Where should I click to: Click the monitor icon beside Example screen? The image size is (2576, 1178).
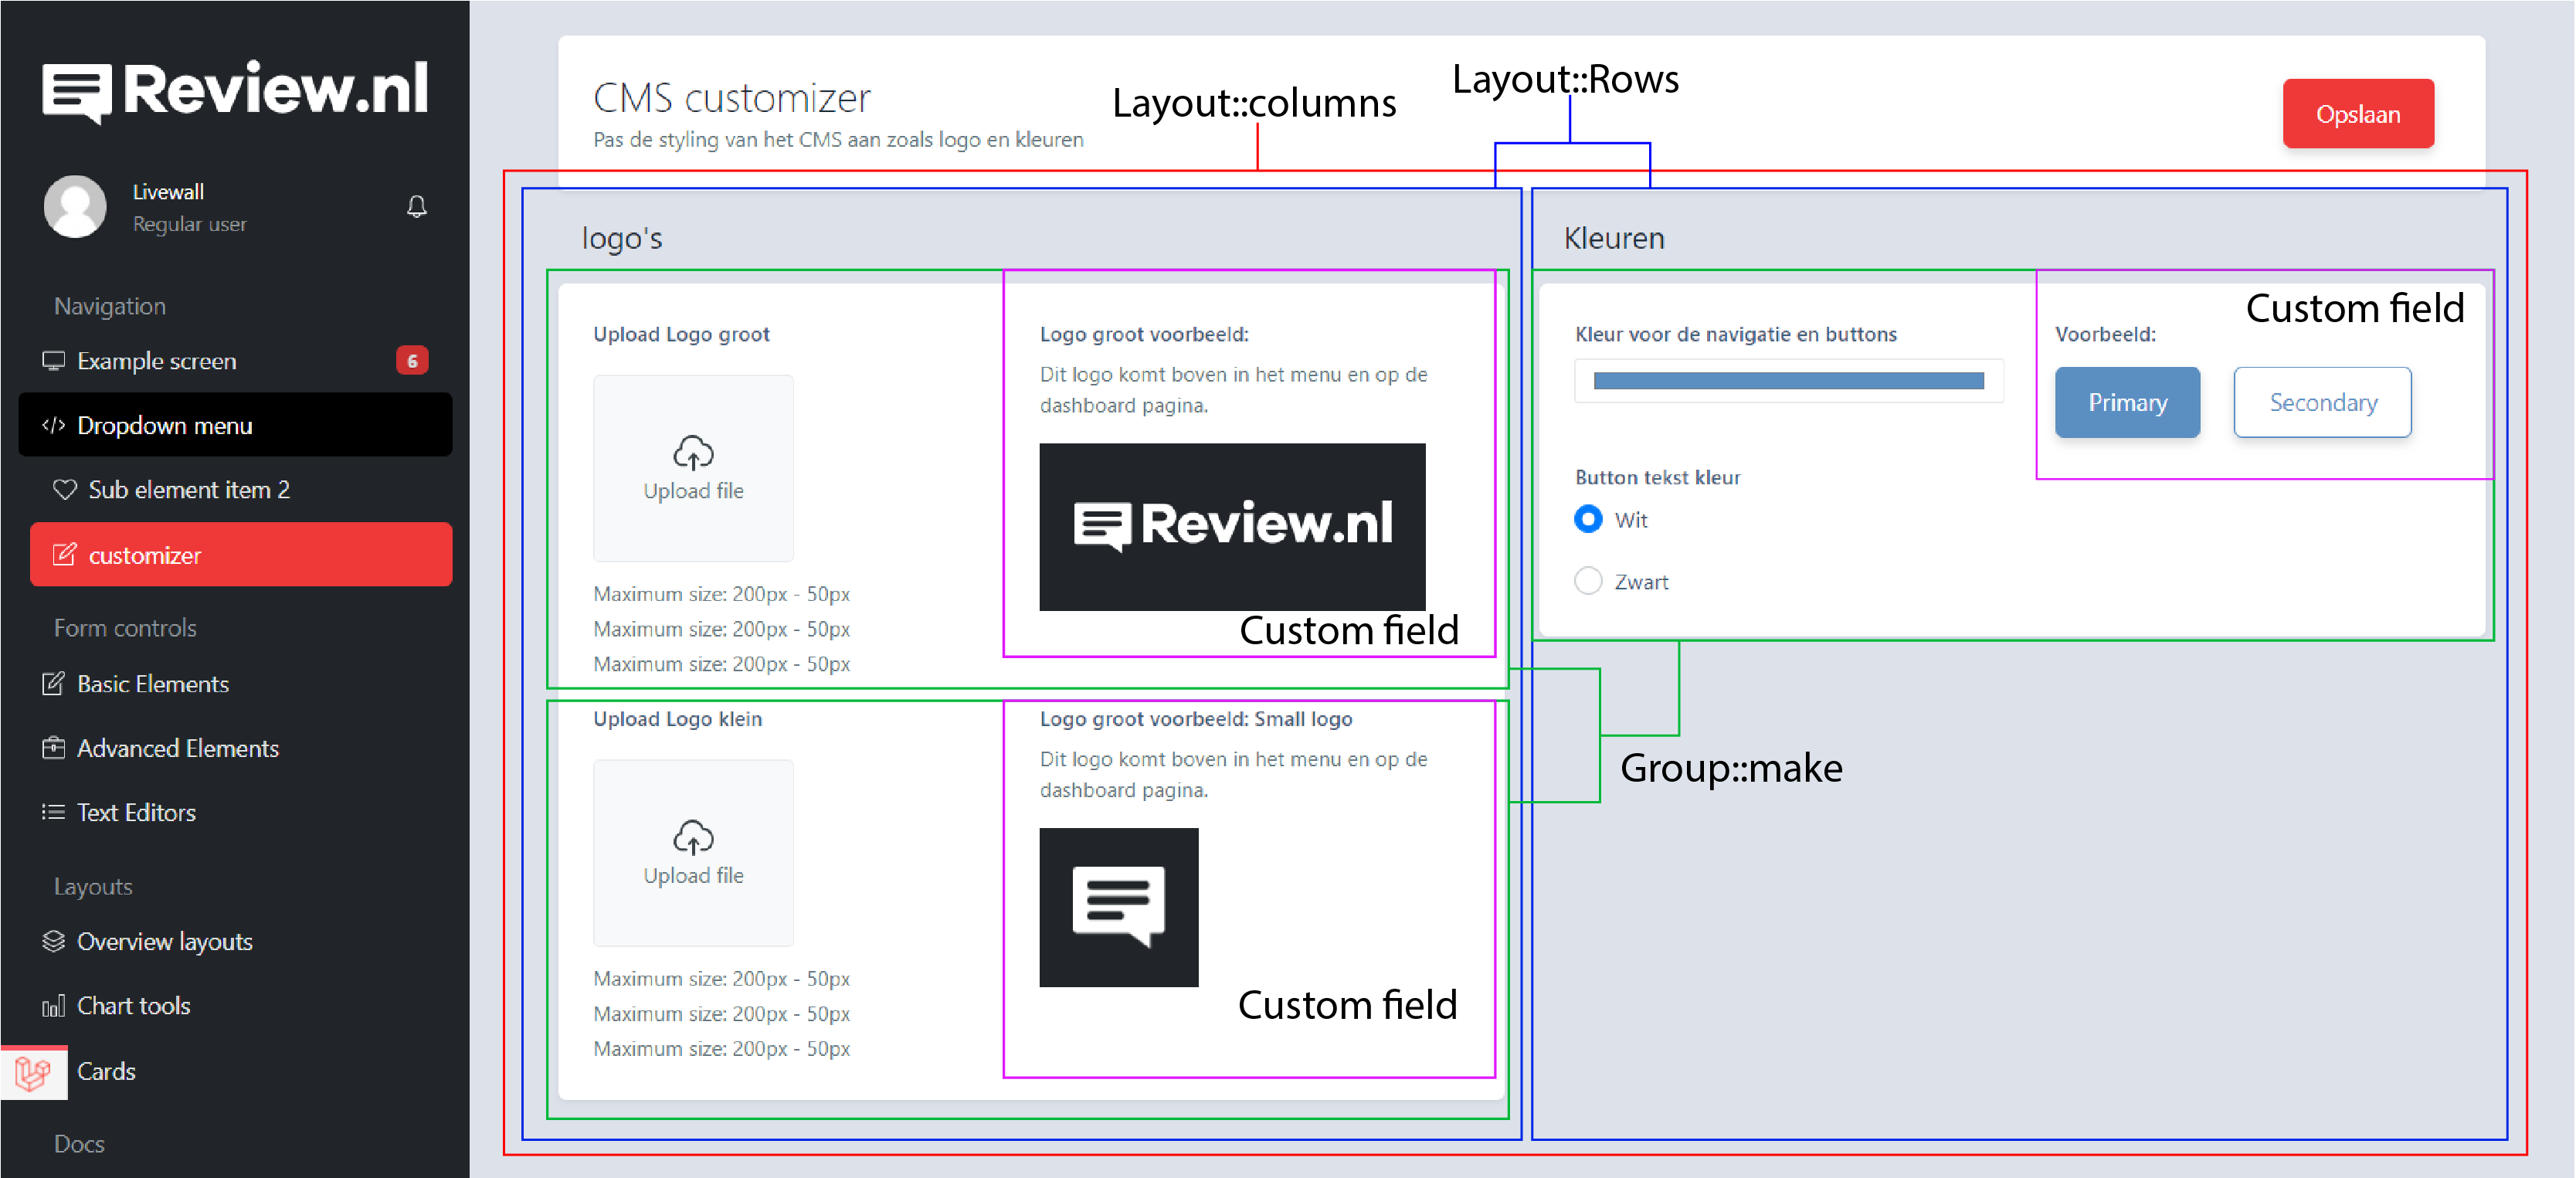point(53,361)
